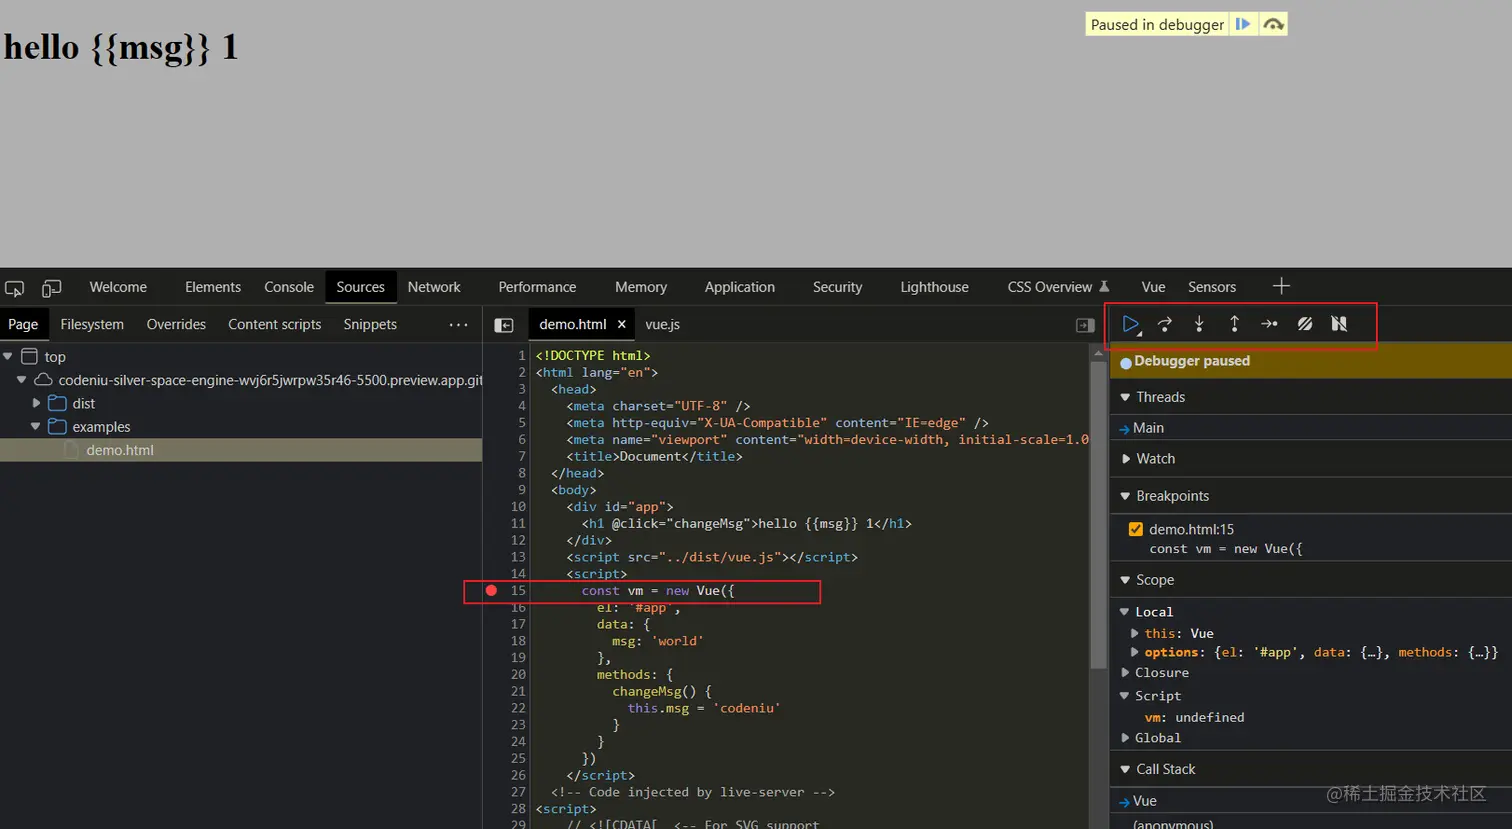Viewport: 1512px width, 829px height.
Task: Click the Step out of current function icon
Action: [x=1234, y=324]
